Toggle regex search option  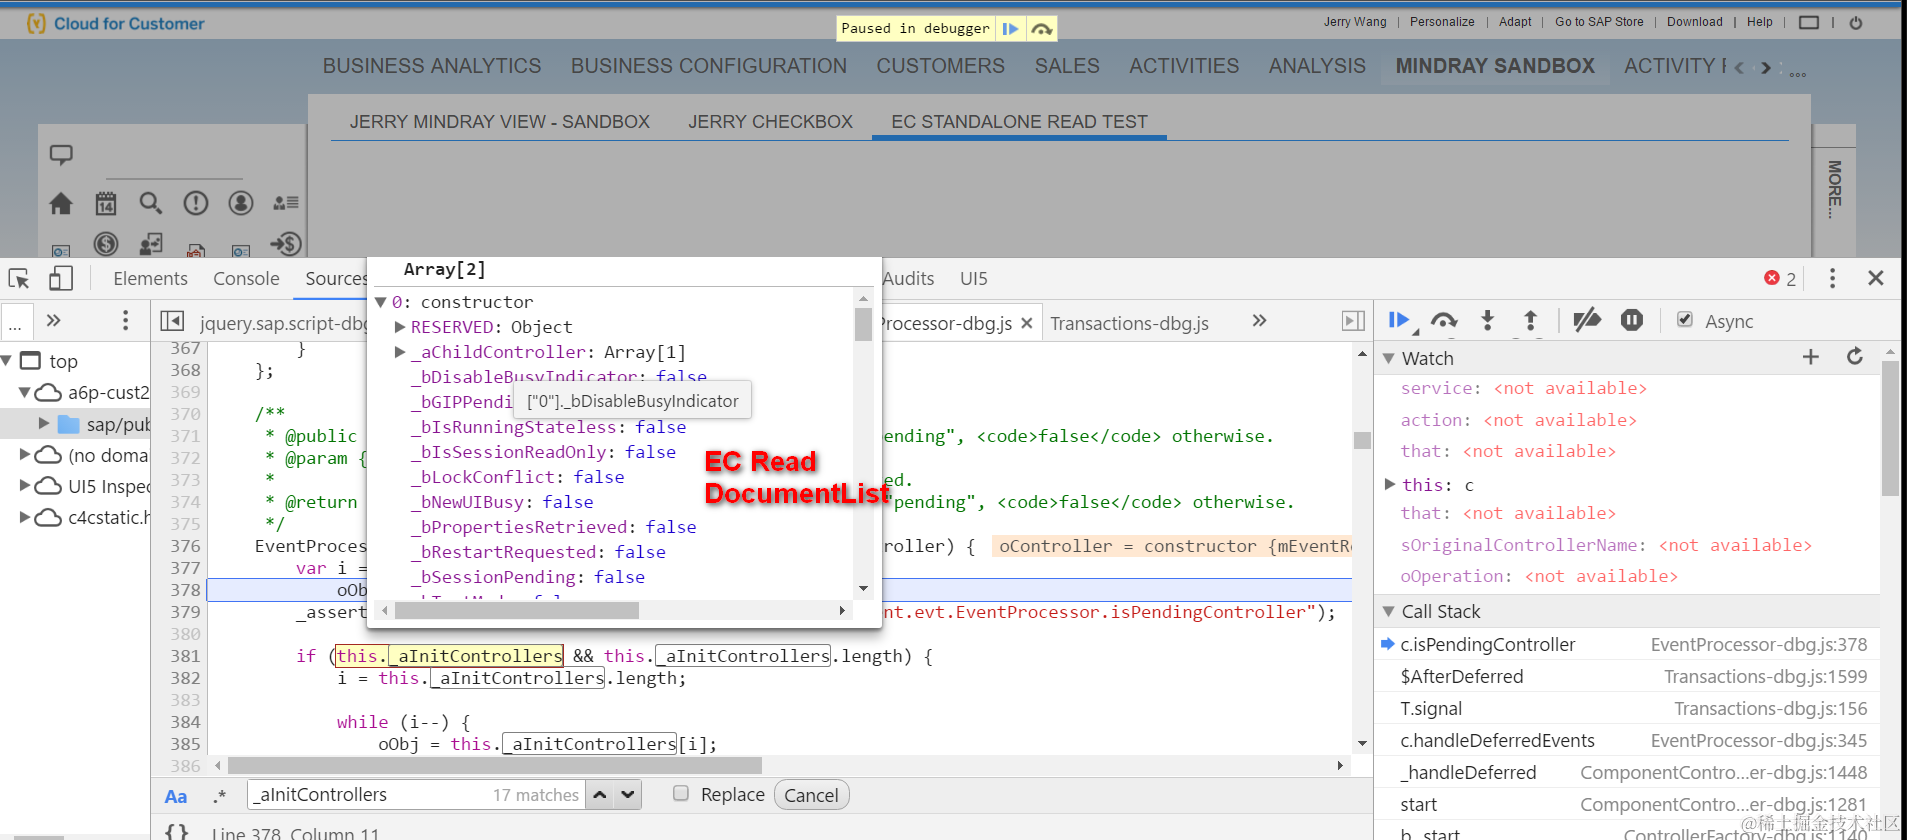(220, 796)
